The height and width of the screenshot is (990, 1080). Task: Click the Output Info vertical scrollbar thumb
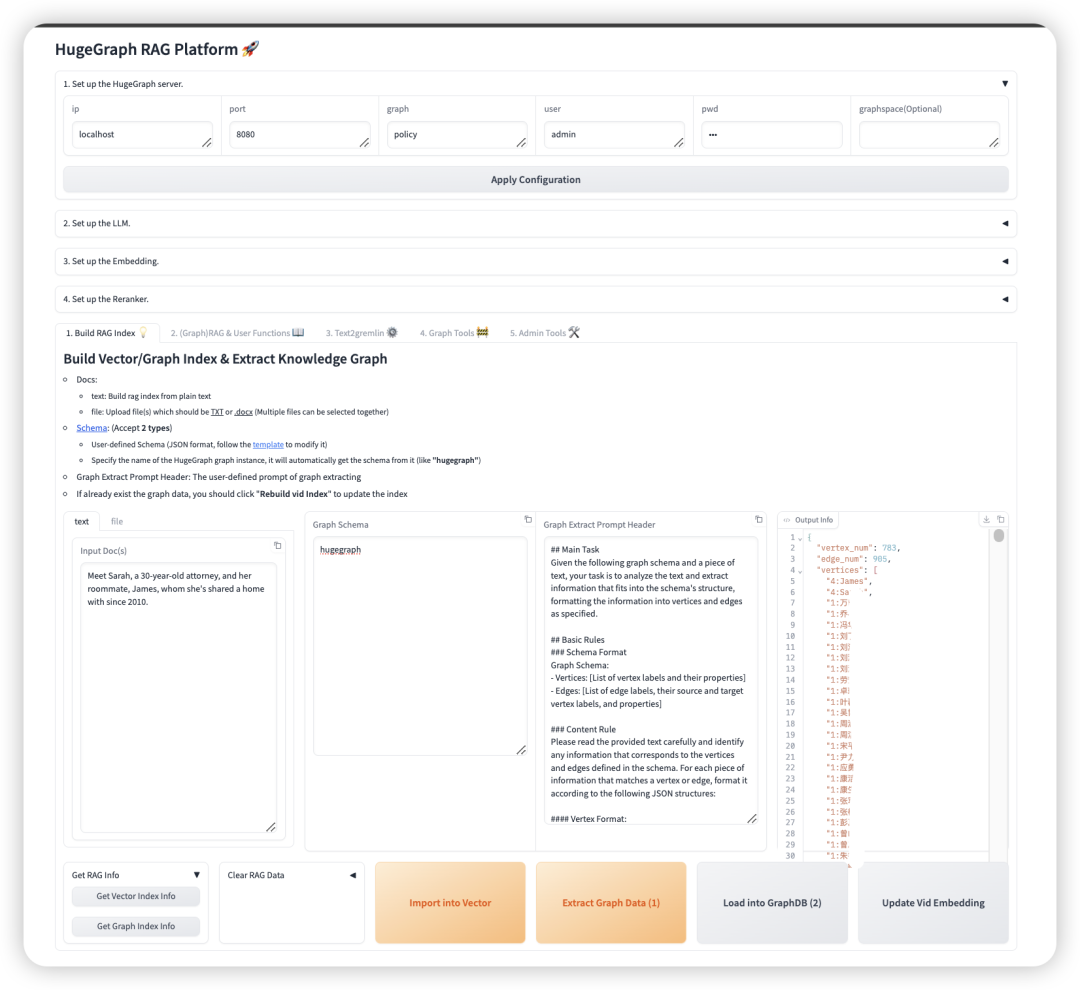(999, 535)
